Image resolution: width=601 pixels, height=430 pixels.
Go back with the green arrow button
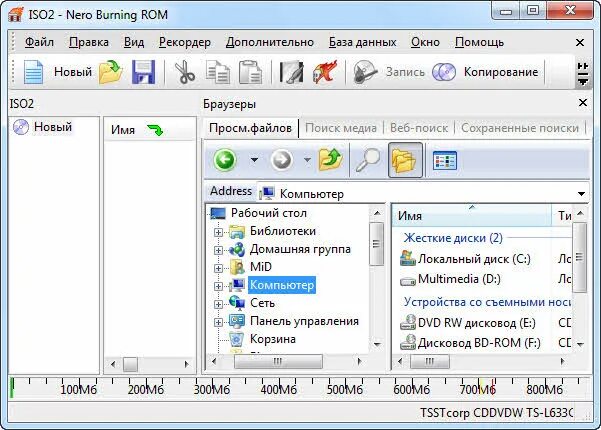(225, 160)
